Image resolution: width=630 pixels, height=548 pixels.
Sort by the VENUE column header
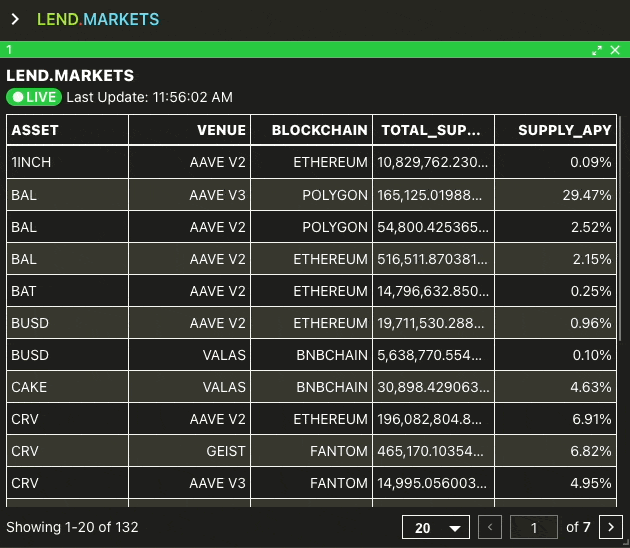point(190,130)
